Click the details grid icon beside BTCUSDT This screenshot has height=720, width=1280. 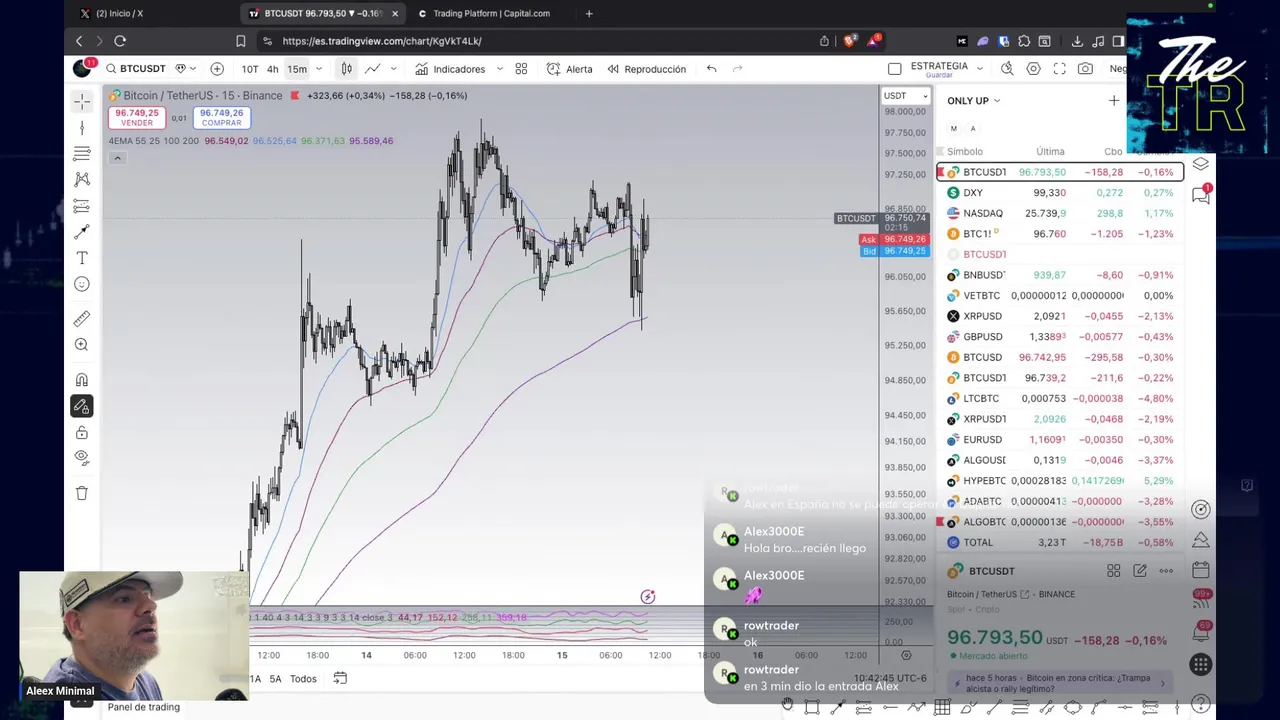(x=1113, y=571)
